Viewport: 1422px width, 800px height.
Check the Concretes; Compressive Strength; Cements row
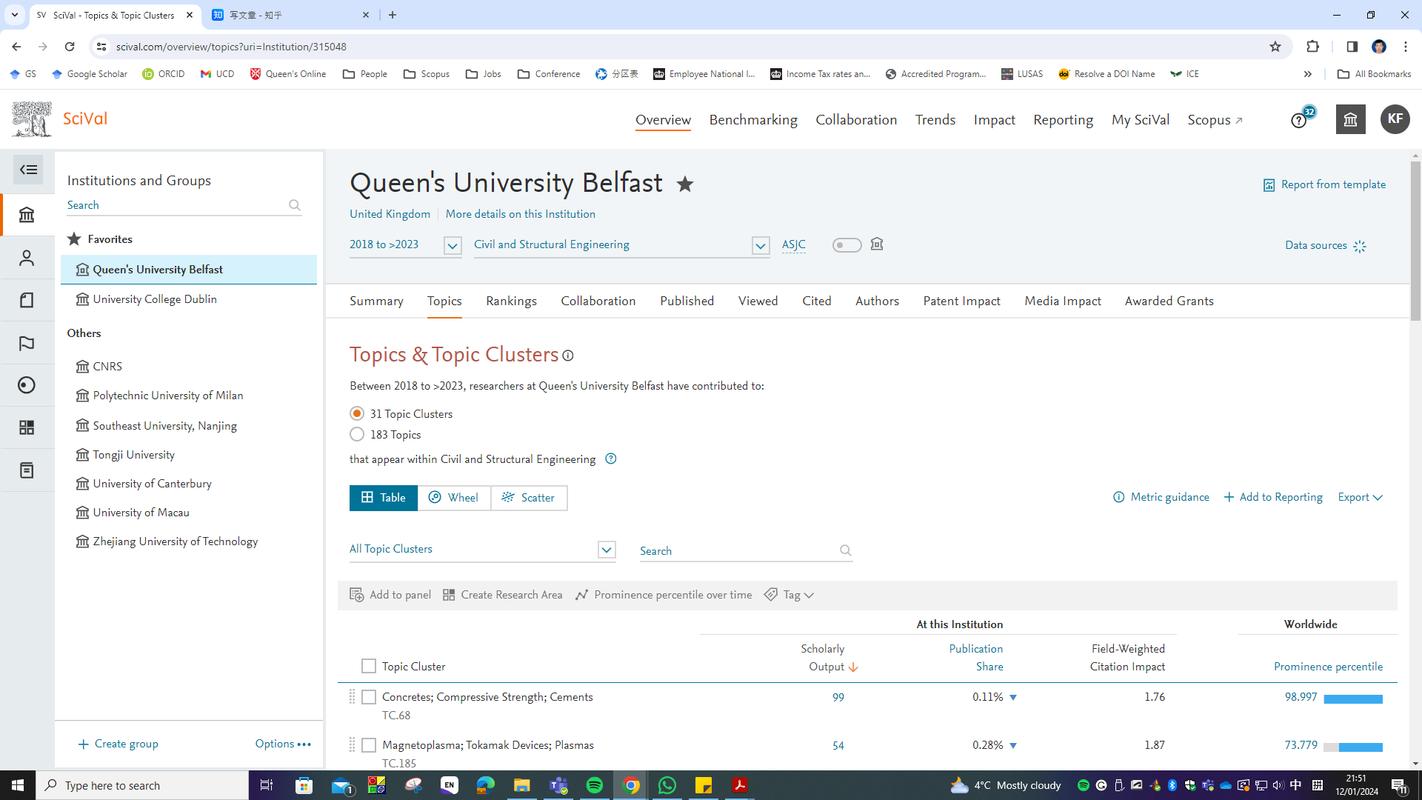click(x=369, y=697)
